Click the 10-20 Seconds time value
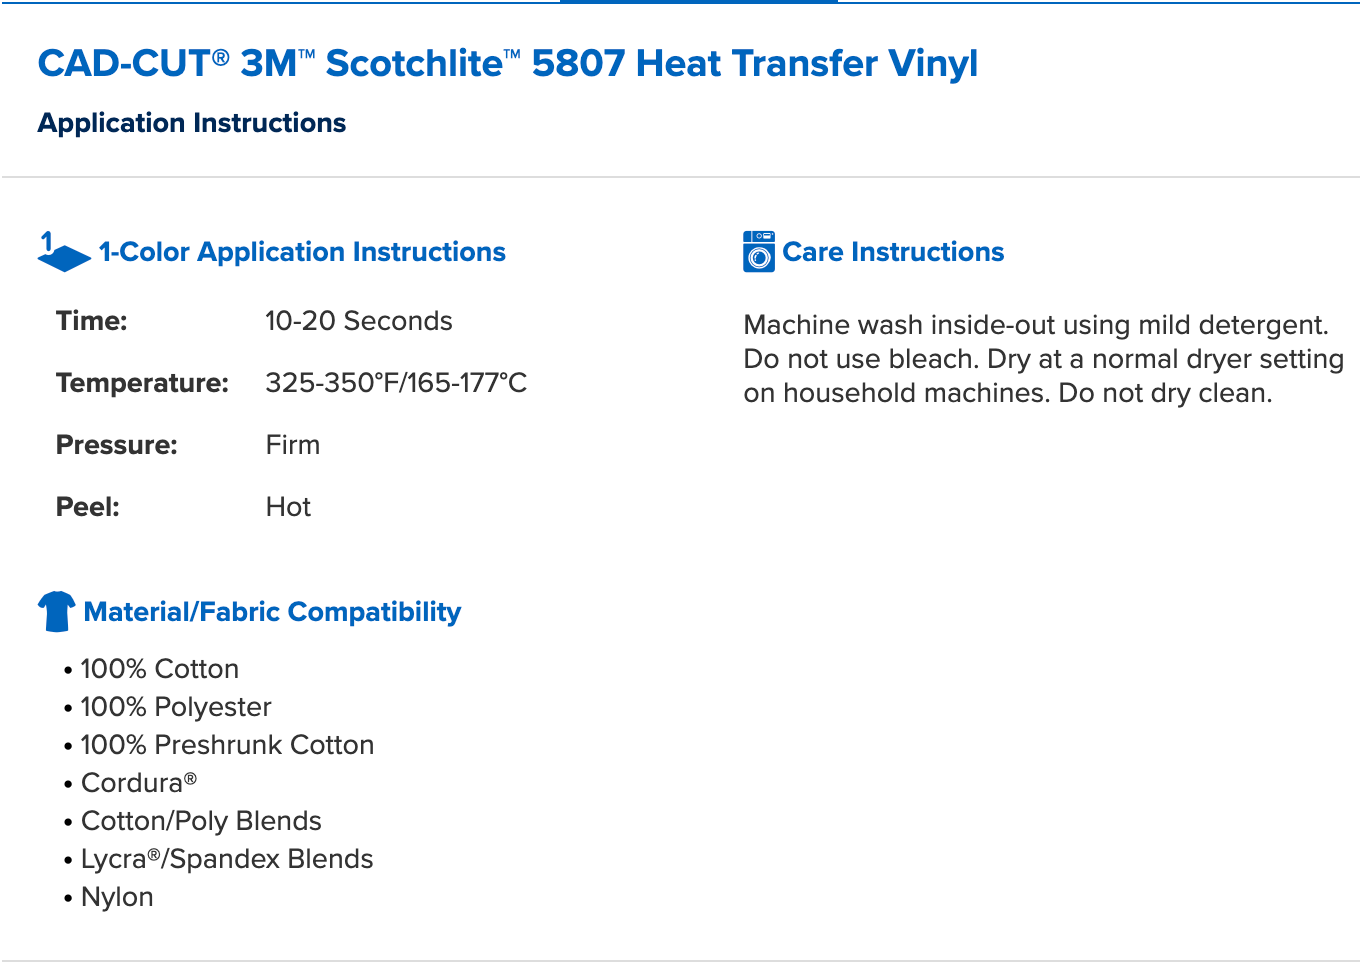This screenshot has height=980, width=1360. coord(358,321)
